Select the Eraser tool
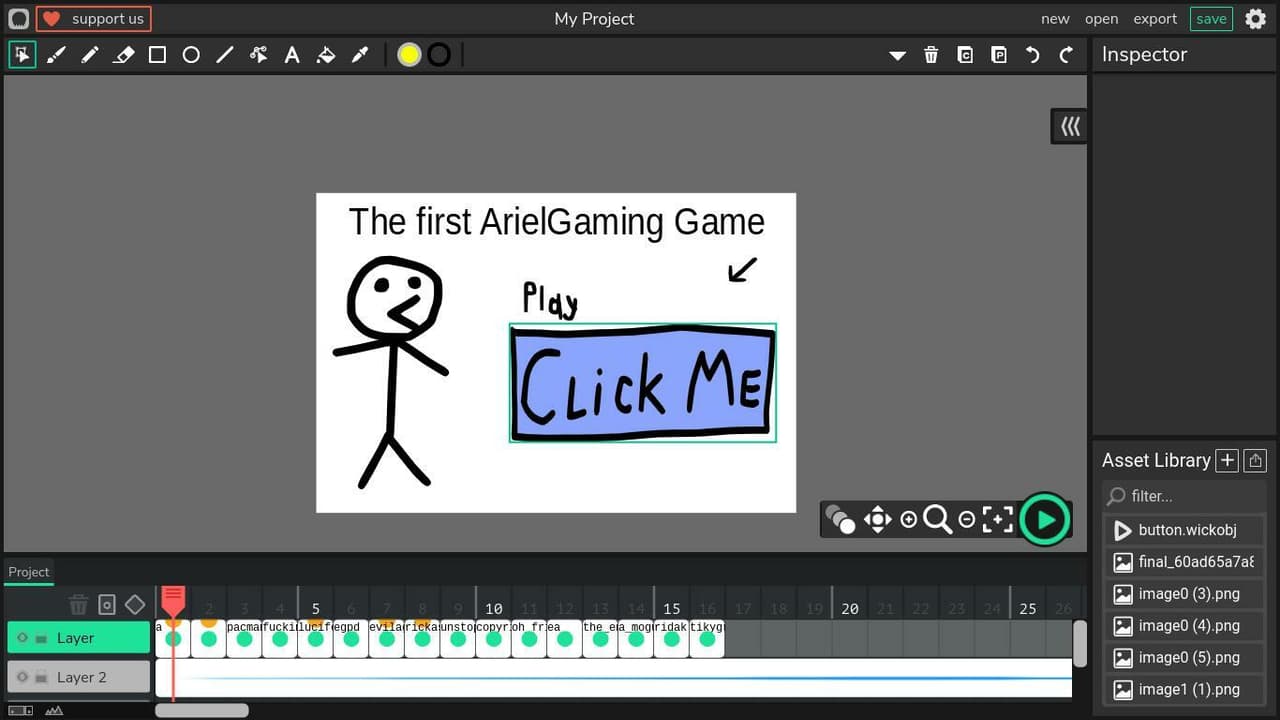The image size is (1280, 720). (124, 55)
